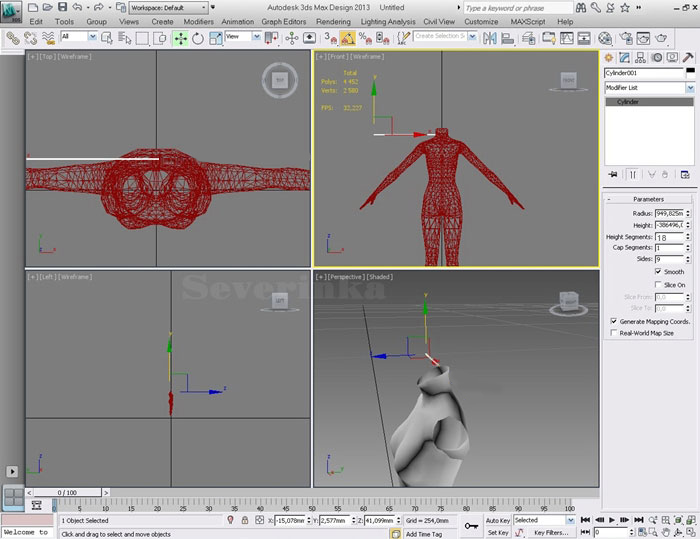Enable the Slice On checkbox
The image size is (700, 539).
click(659, 285)
